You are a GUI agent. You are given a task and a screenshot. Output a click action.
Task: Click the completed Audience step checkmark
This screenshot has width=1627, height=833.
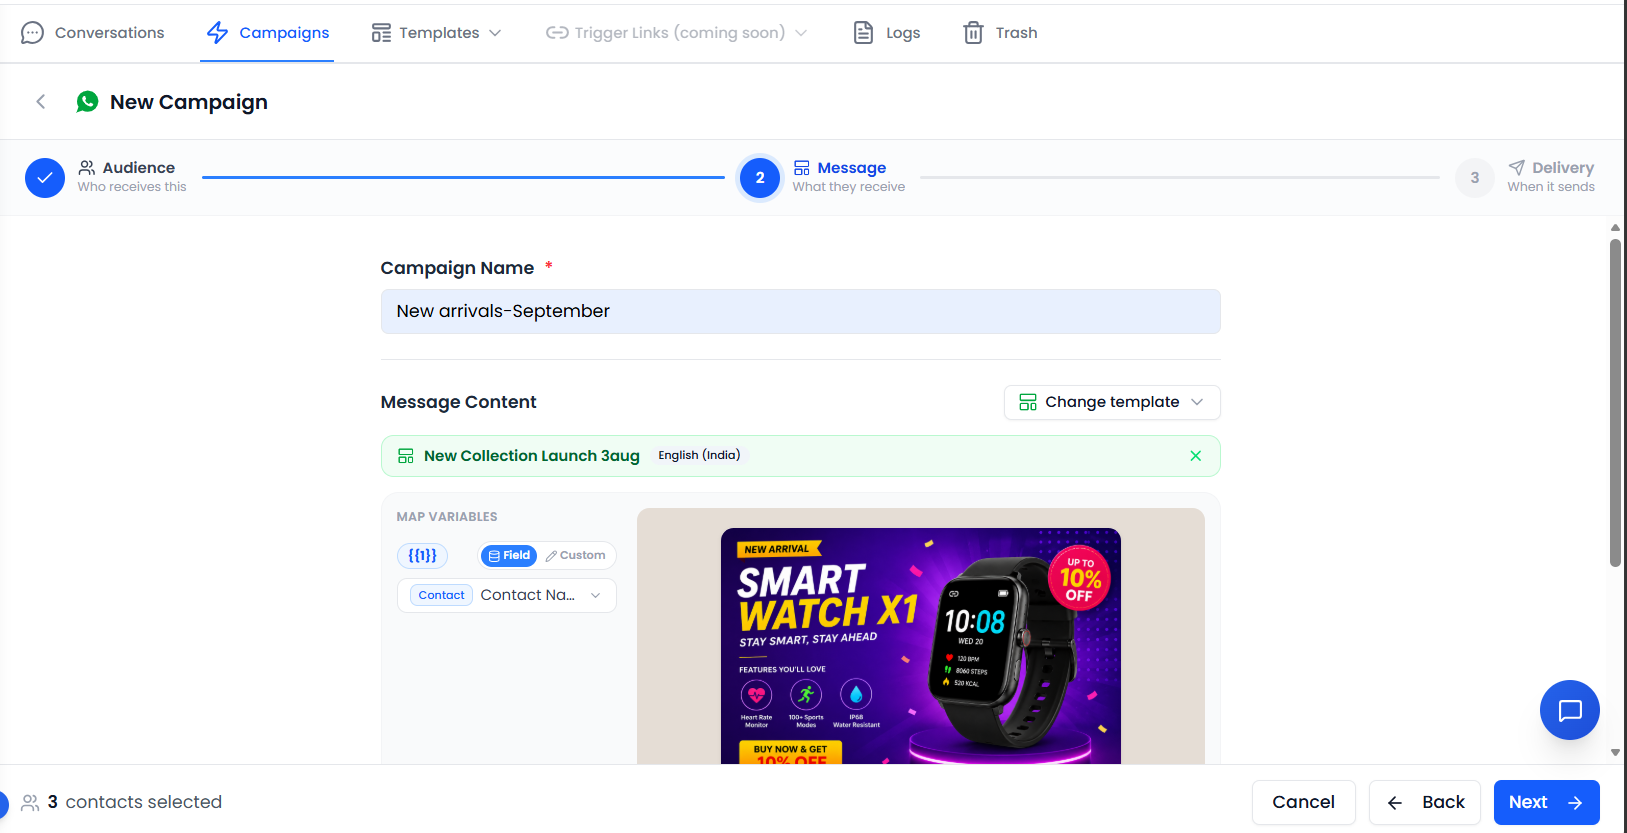(x=45, y=178)
